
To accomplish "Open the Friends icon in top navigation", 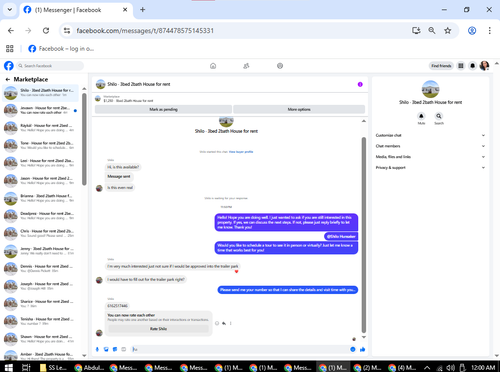I will click(246, 66).
